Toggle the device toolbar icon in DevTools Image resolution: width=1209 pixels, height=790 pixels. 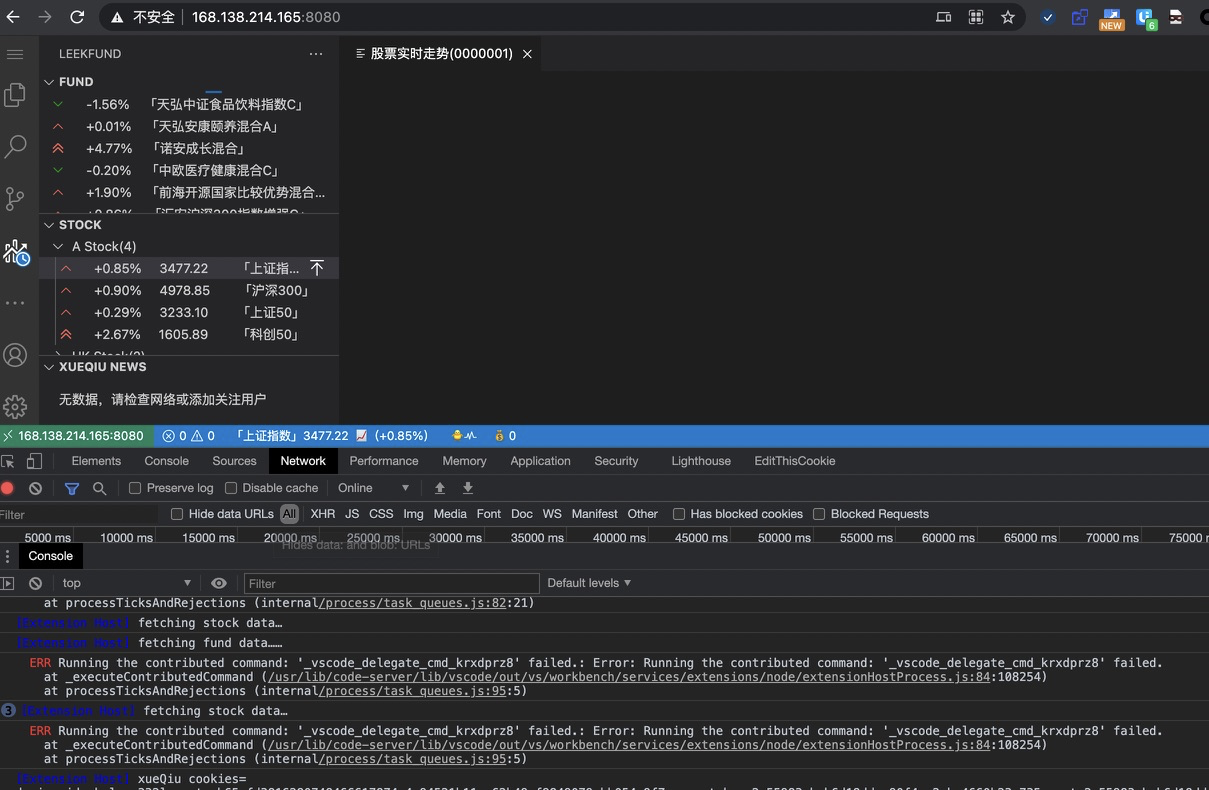click(x=34, y=461)
